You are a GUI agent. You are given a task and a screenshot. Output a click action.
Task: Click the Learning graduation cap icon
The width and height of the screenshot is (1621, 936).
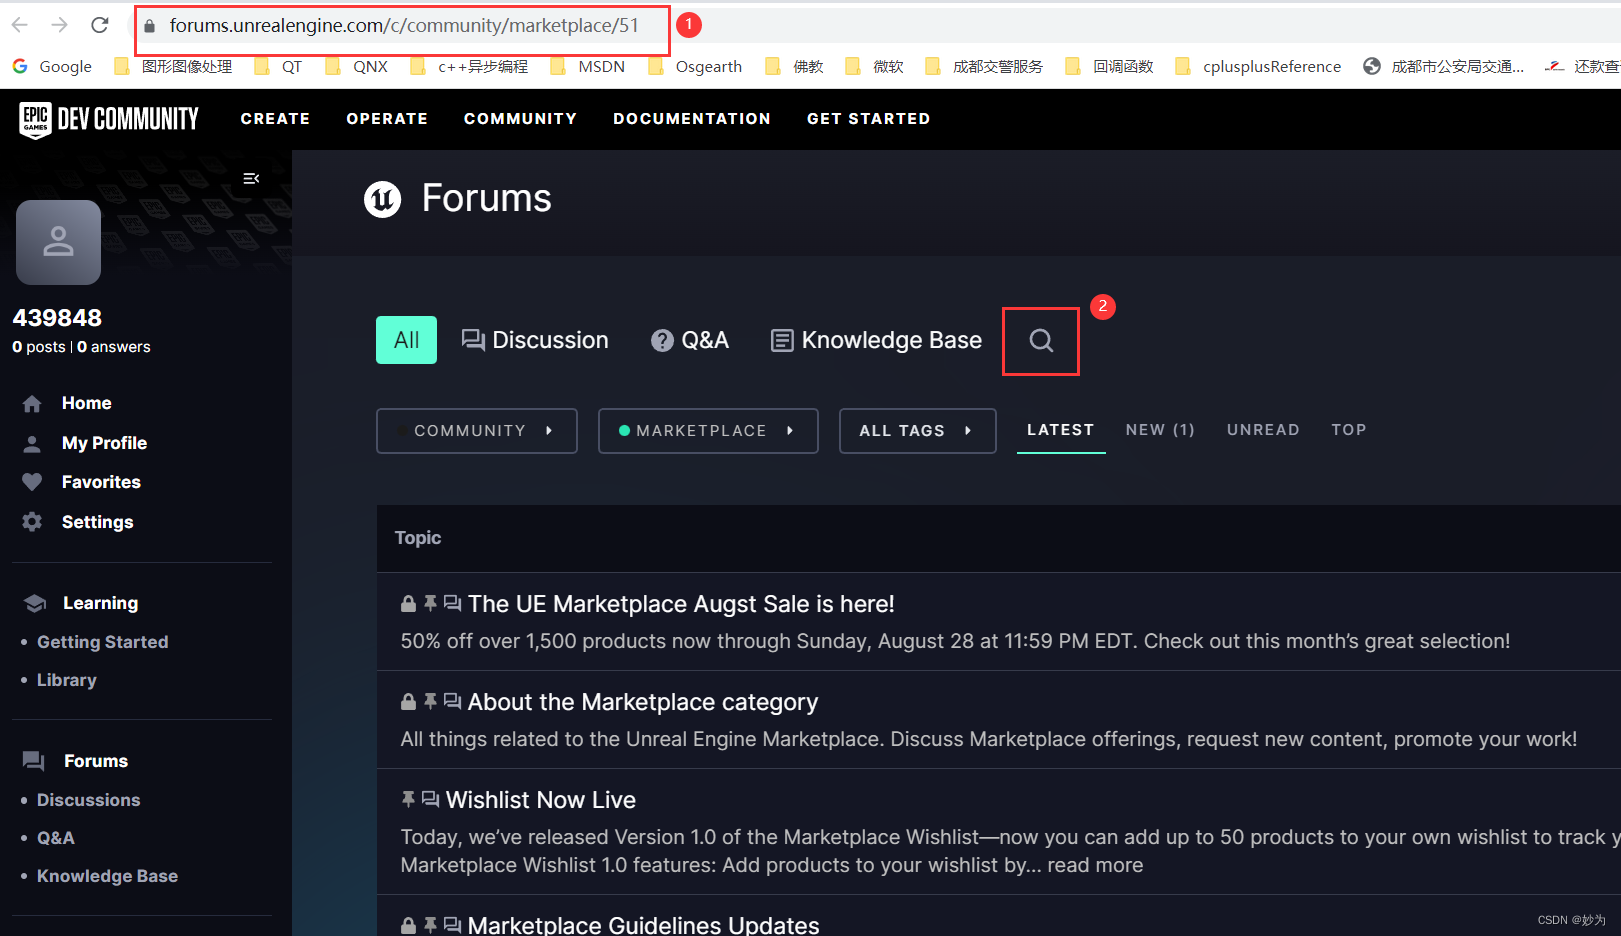coord(35,603)
